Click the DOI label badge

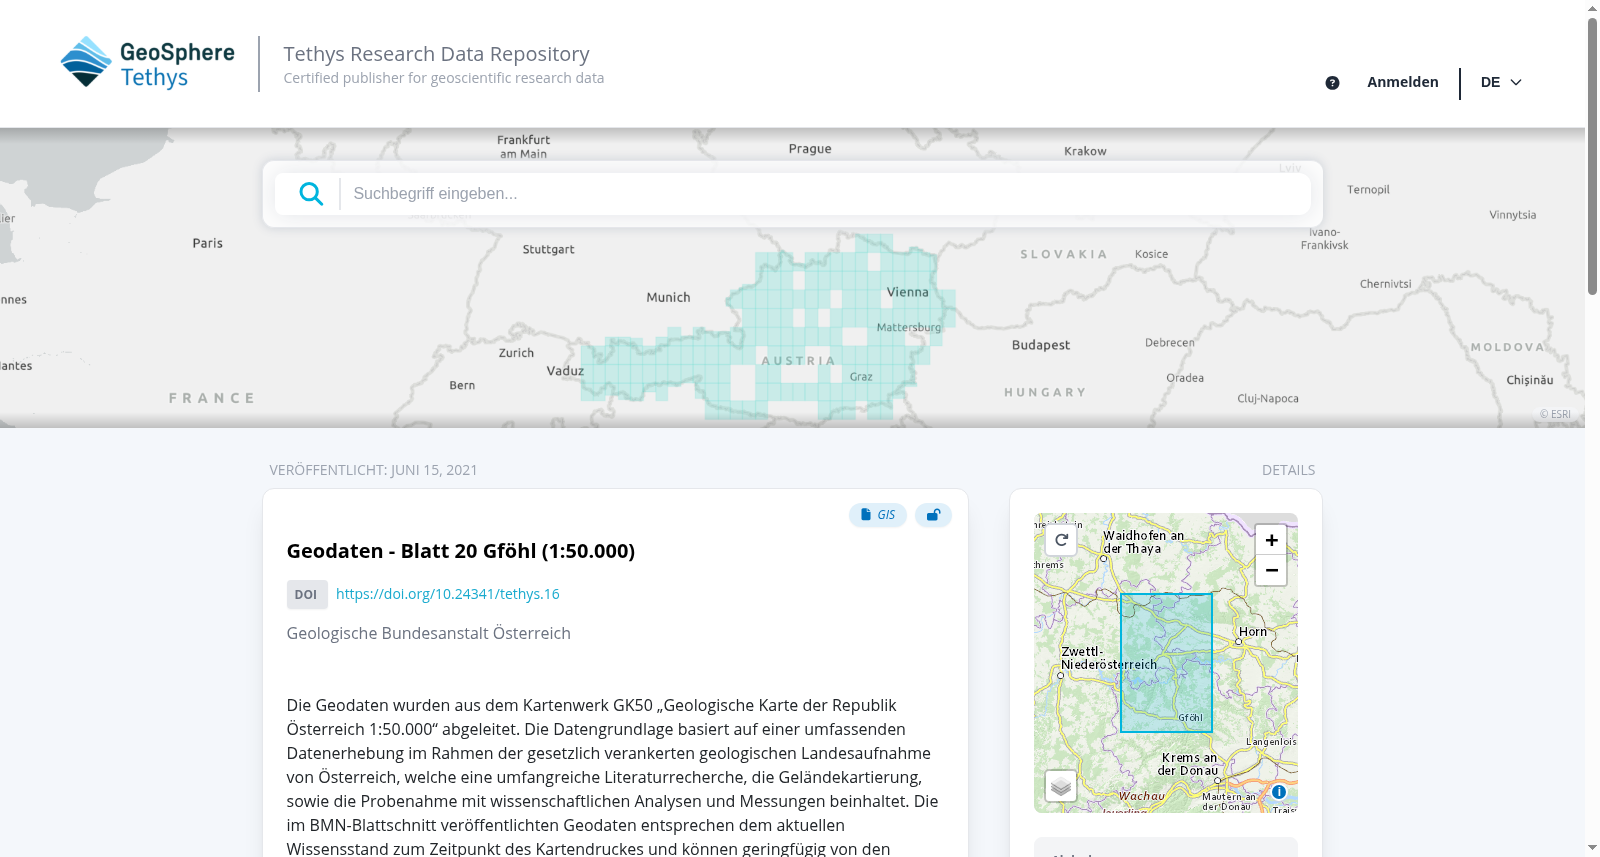(x=306, y=595)
